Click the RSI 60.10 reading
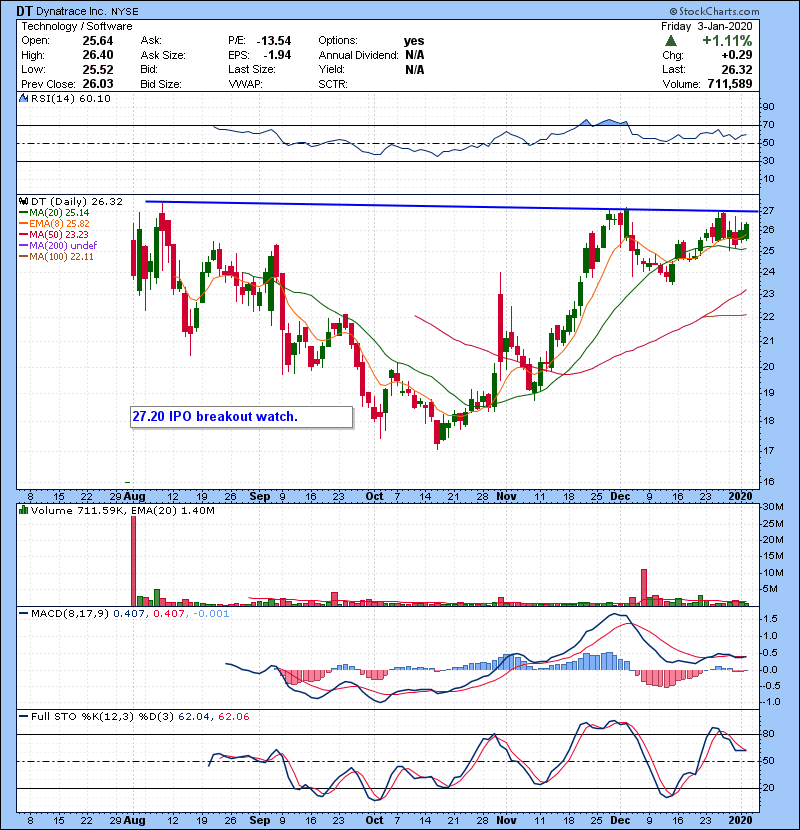Image resolution: width=800 pixels, height=830 pixels. [x=96, y=98]
